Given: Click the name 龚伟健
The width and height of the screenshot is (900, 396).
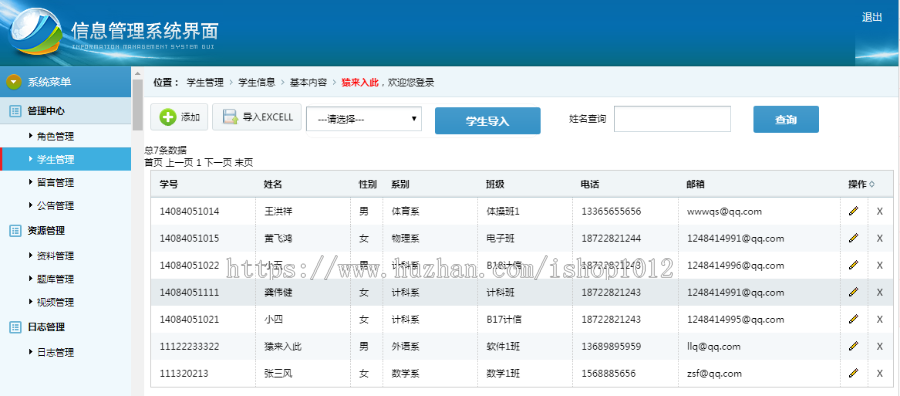Looking at the screenshot, I should pos(278,292).
